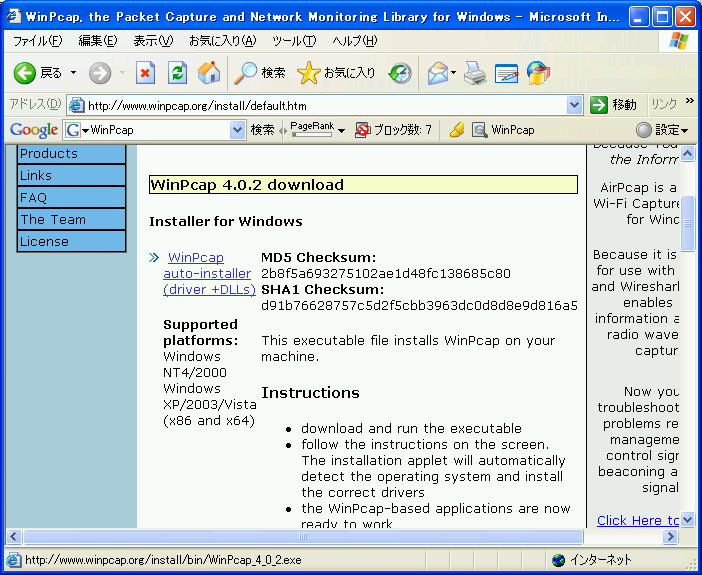
Task: Click the Google toolbar 検索 button
Action: coord(262,130)
